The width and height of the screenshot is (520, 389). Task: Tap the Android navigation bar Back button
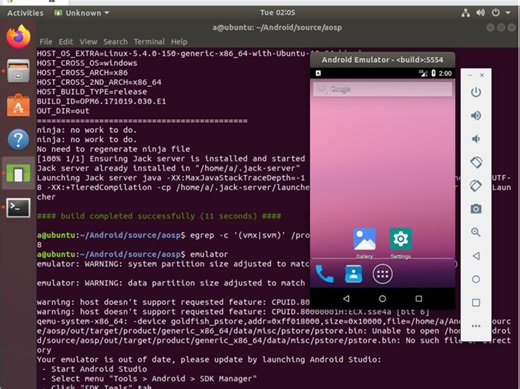click(x=346, y=298)
